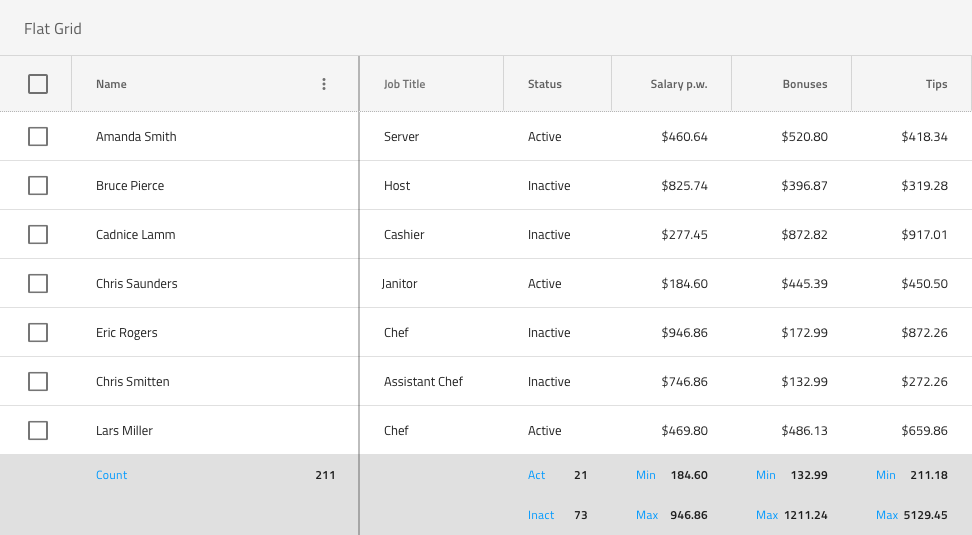Tick the Cadnice Lamm row checkbox
The width and height of the screenshot is (972, 535).
coord(38,235)
